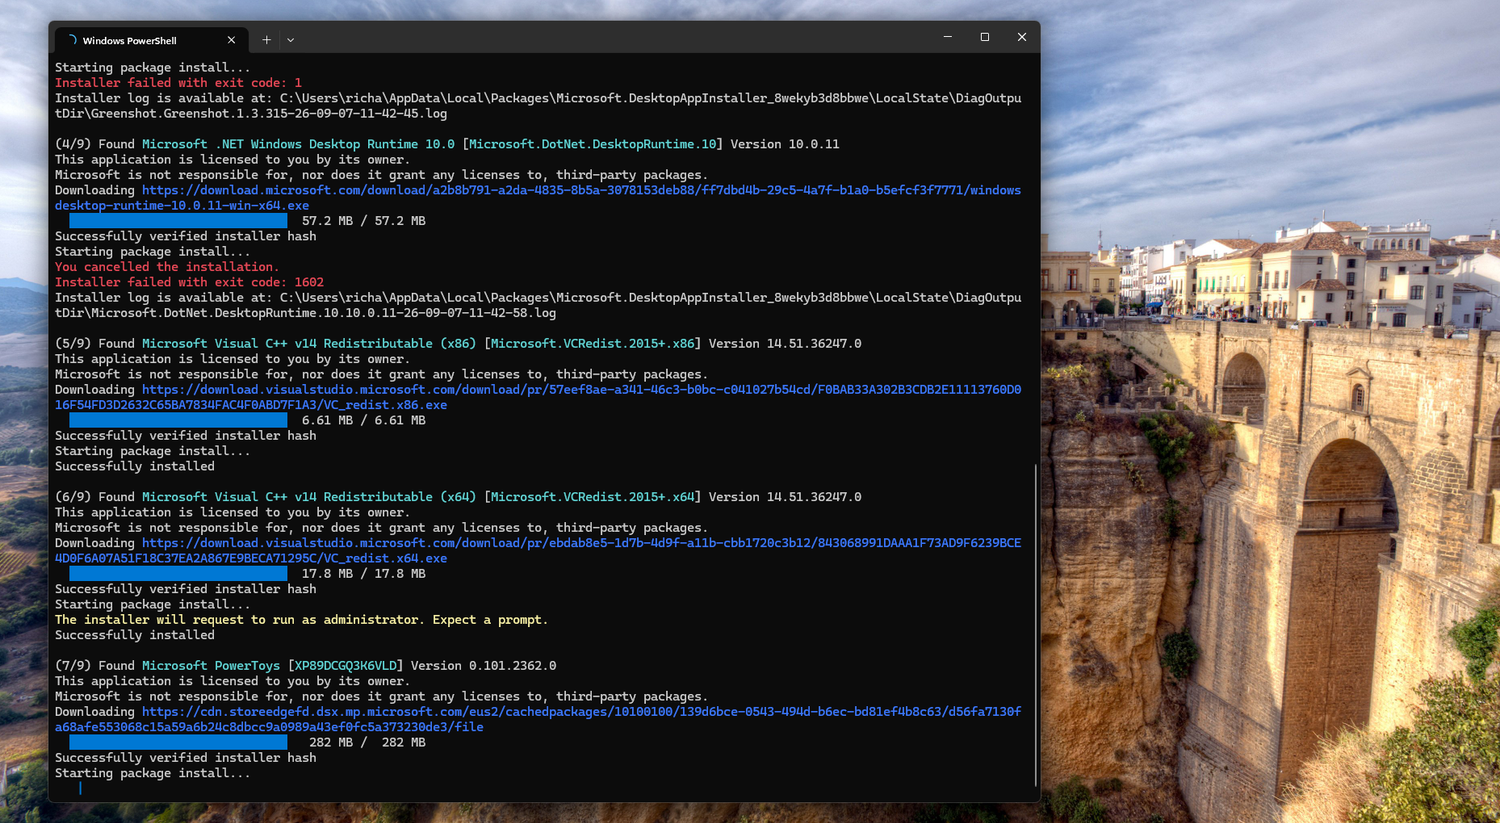Close the Windows PowerShell tab
The height and width of the screenshot is (823, 1500).
[231, 40]
